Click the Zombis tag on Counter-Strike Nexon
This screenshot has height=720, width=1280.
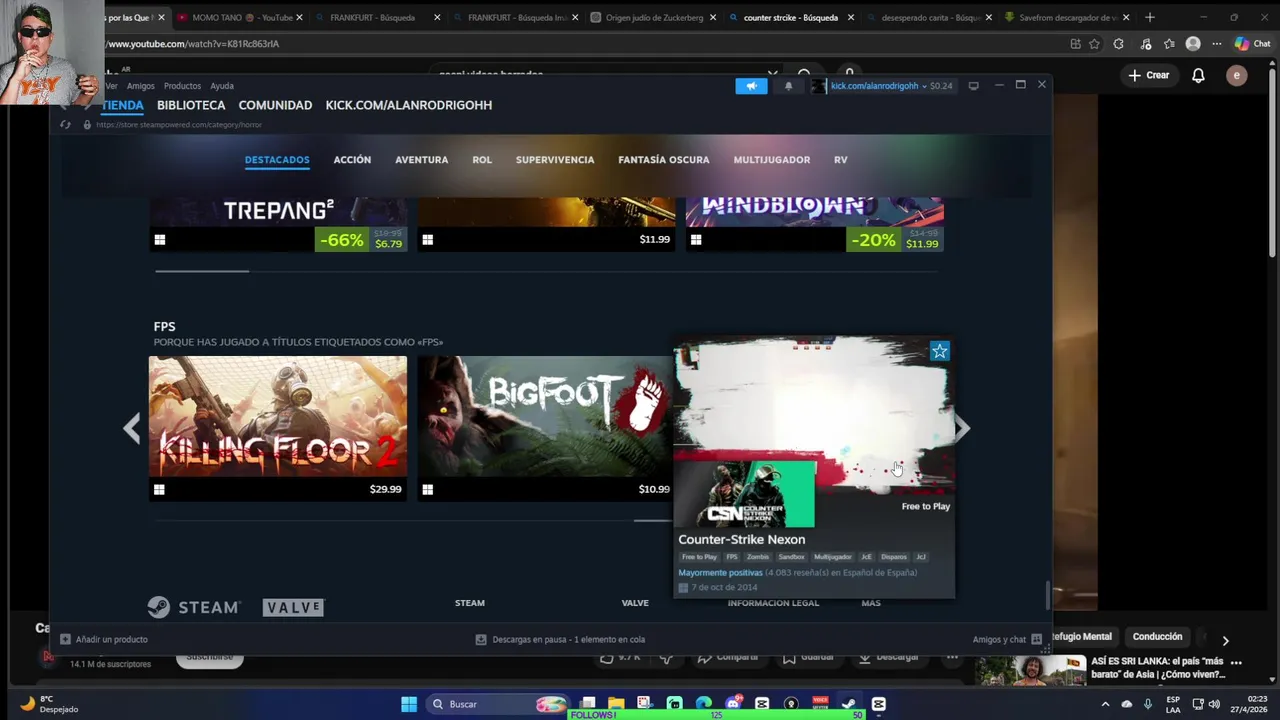[758, 557]
